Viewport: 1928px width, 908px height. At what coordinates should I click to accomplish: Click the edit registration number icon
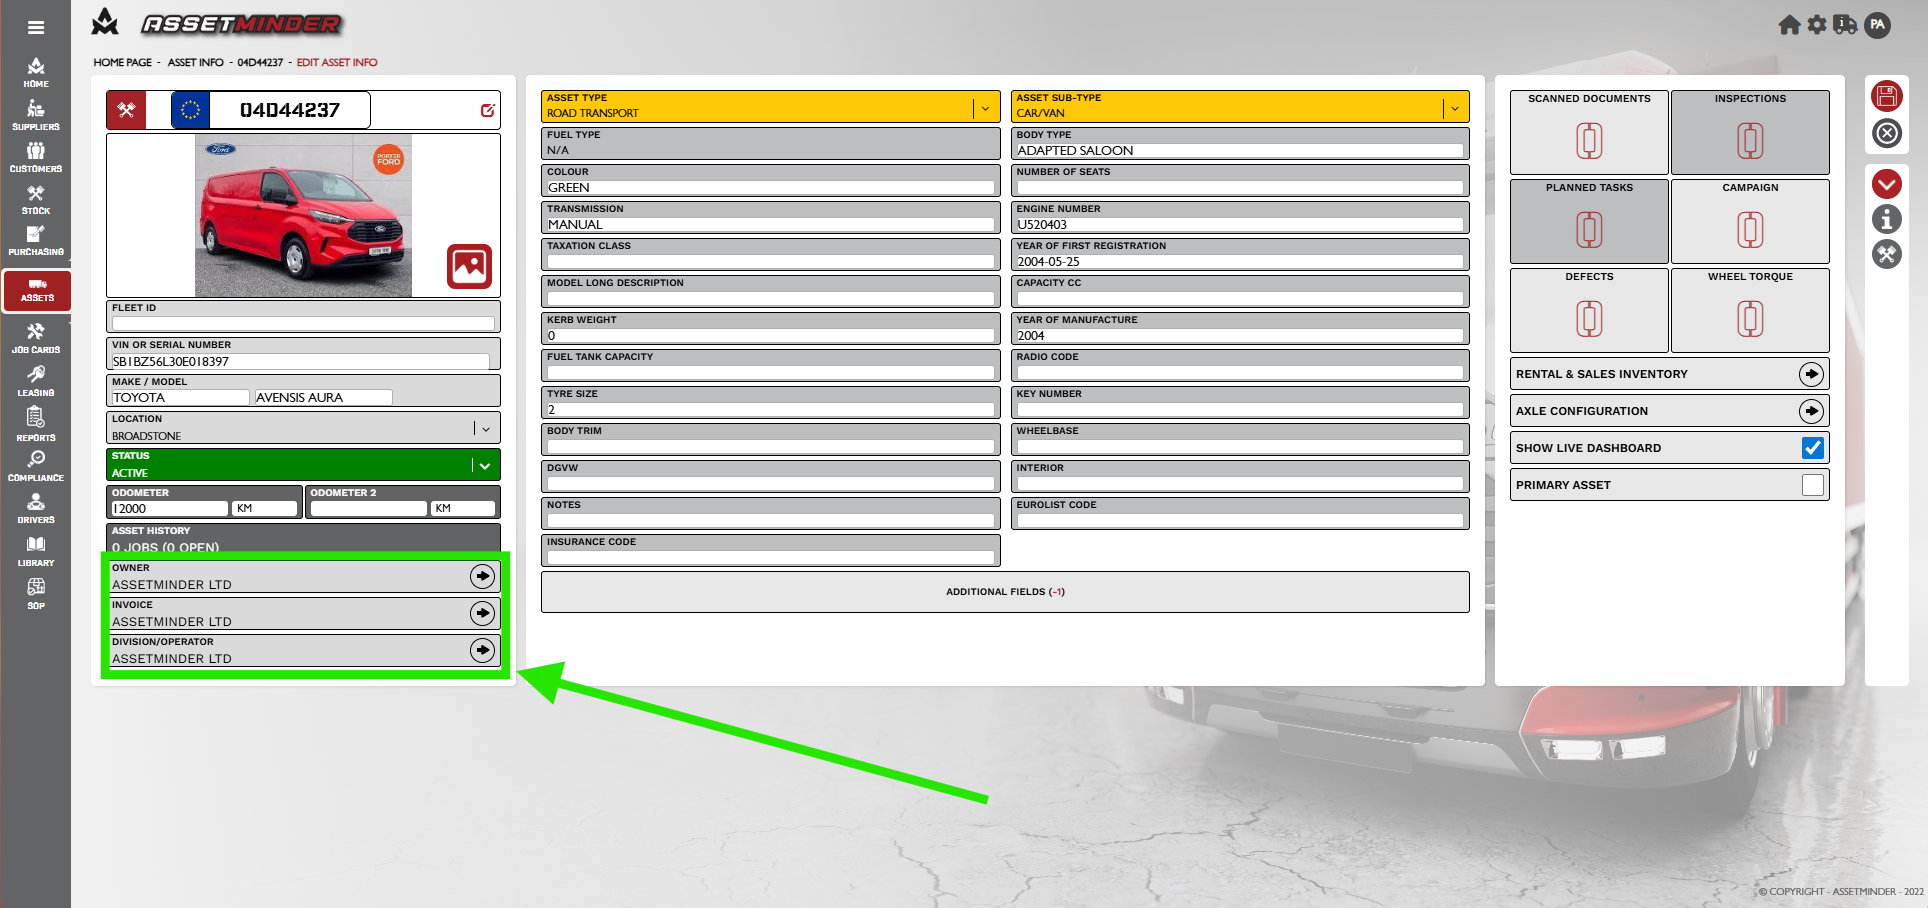pyautogui.click(x=487, y=111)
